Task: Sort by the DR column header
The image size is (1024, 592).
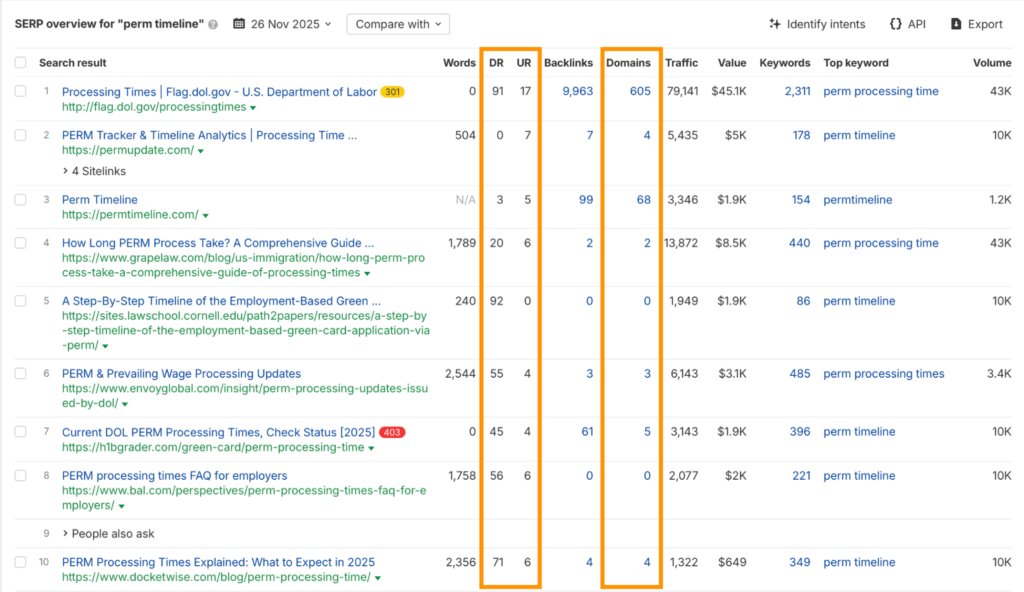Action: pyautogui.click(x=496, y=63)
